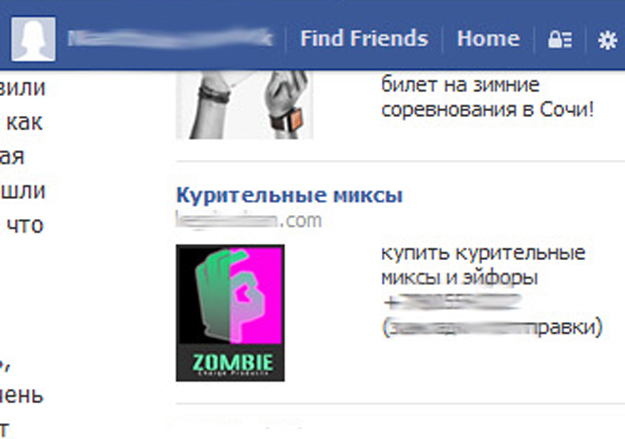Click the green and pink hand graphic
This screenshot has width=625, height=439.
230,294
